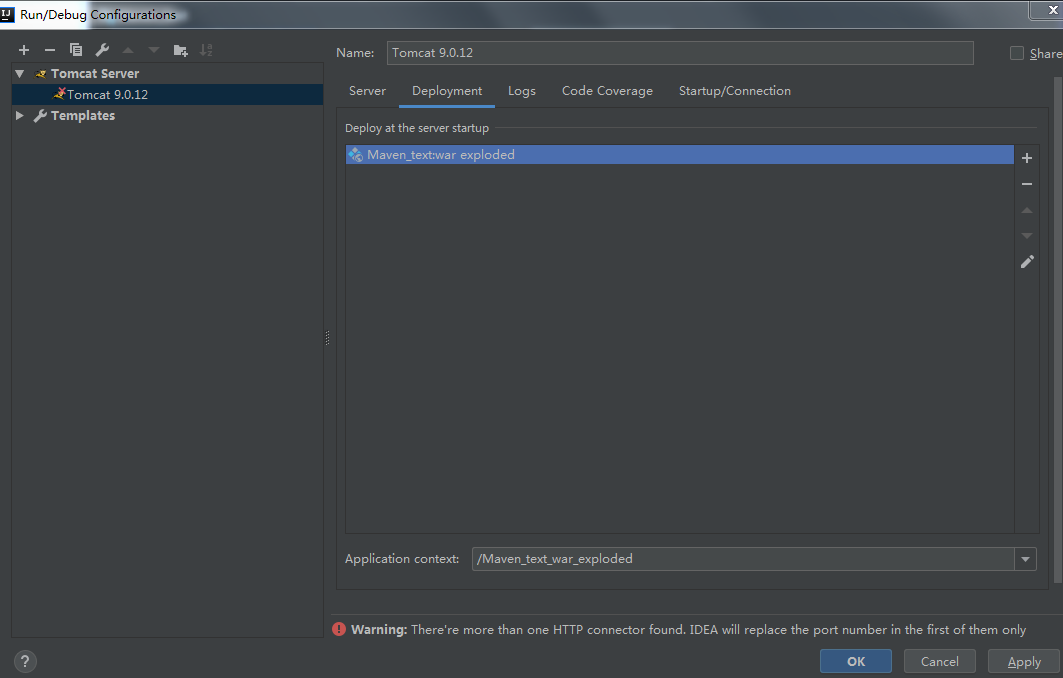Screen dimensions: 1063x678
Task: Enable the Share checkbox
Action: pyautogui.click(x=1017, y=53)
